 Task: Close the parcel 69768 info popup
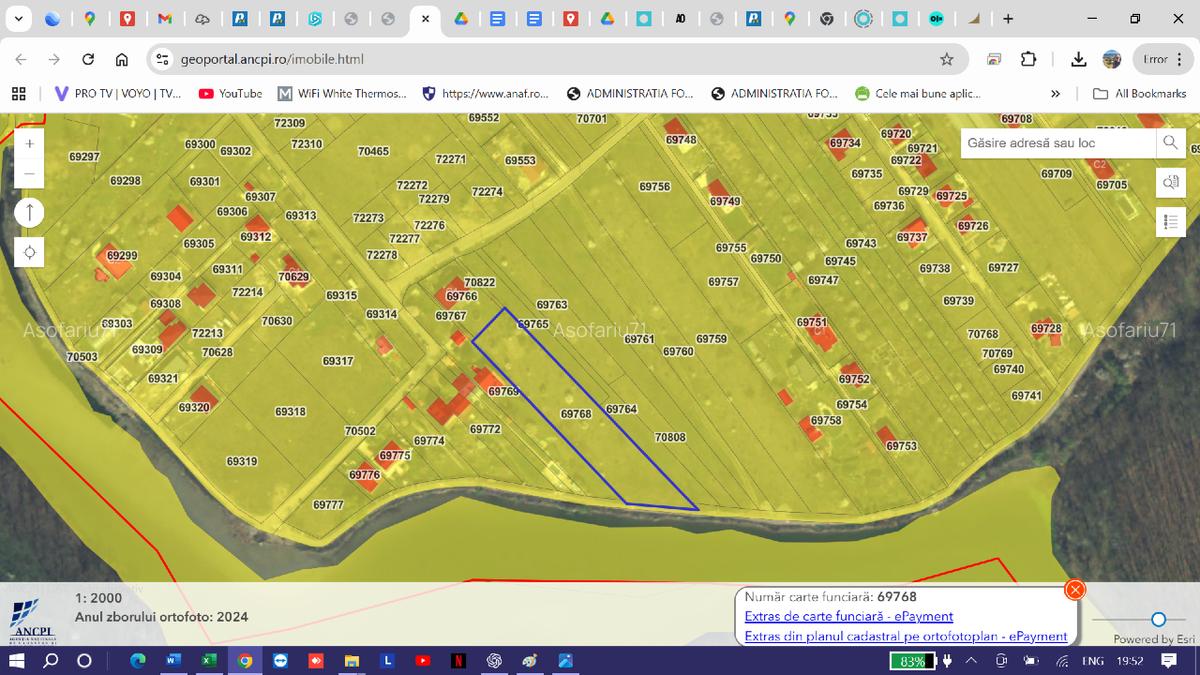(x=1075, y=590)
